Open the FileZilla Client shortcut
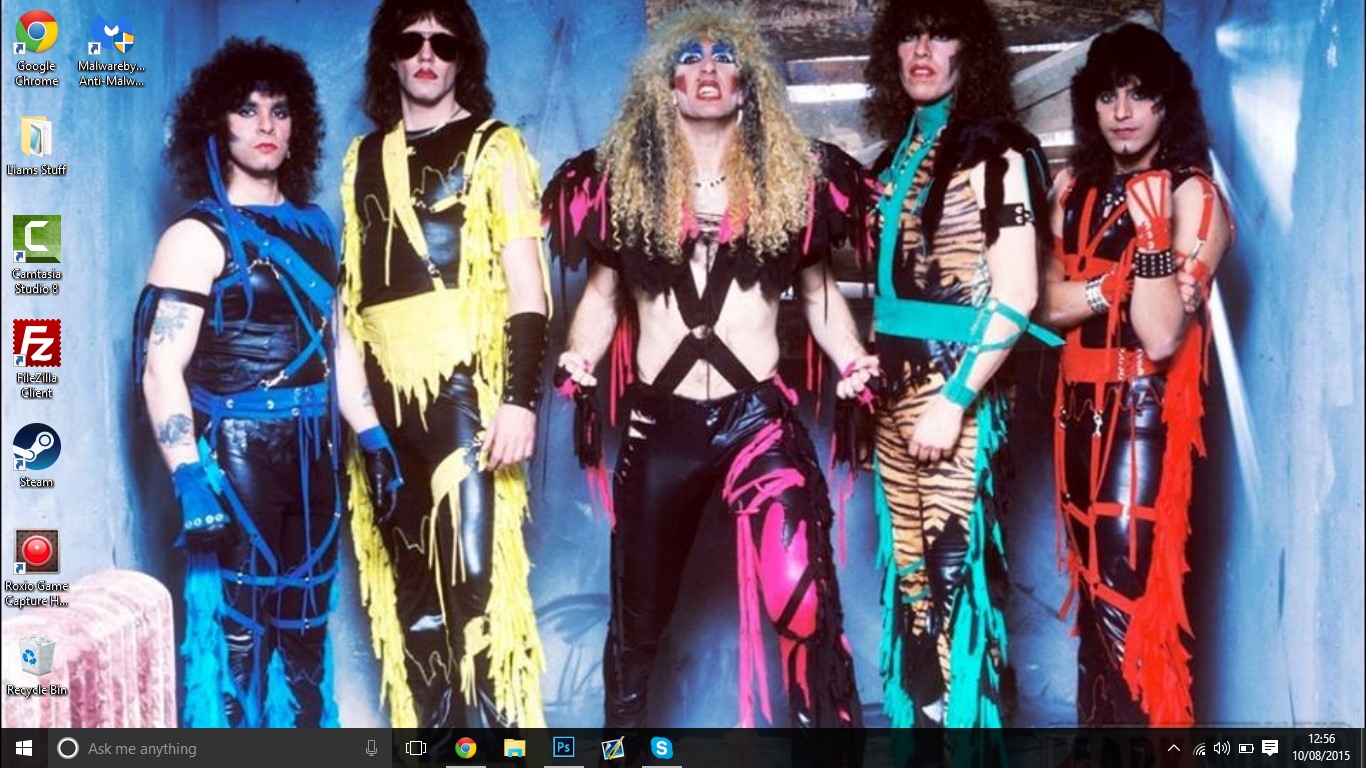1366x768 pixels. click(37, 358)
